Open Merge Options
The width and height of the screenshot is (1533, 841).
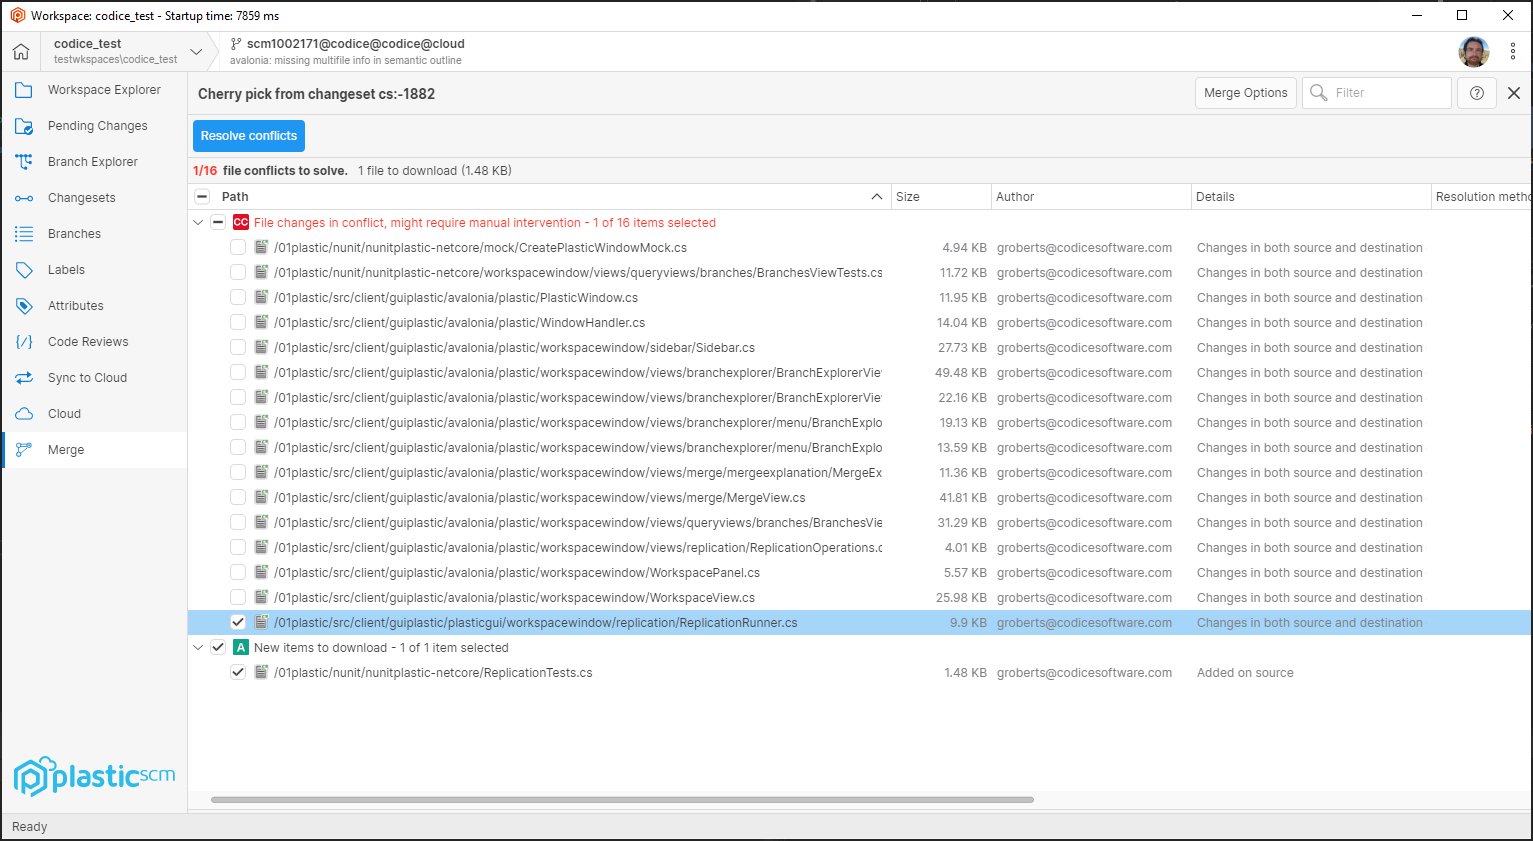pyautogui.click(x=1245, y=92)
